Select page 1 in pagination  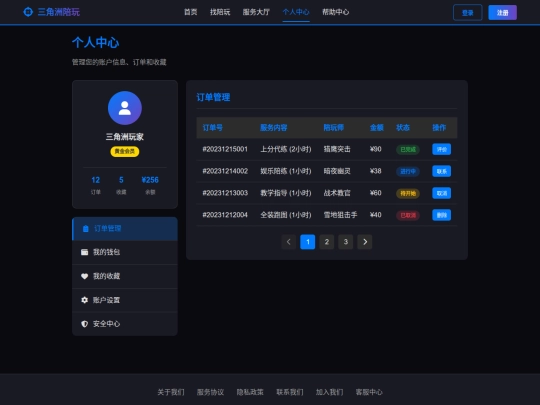(x=308, y=242)
